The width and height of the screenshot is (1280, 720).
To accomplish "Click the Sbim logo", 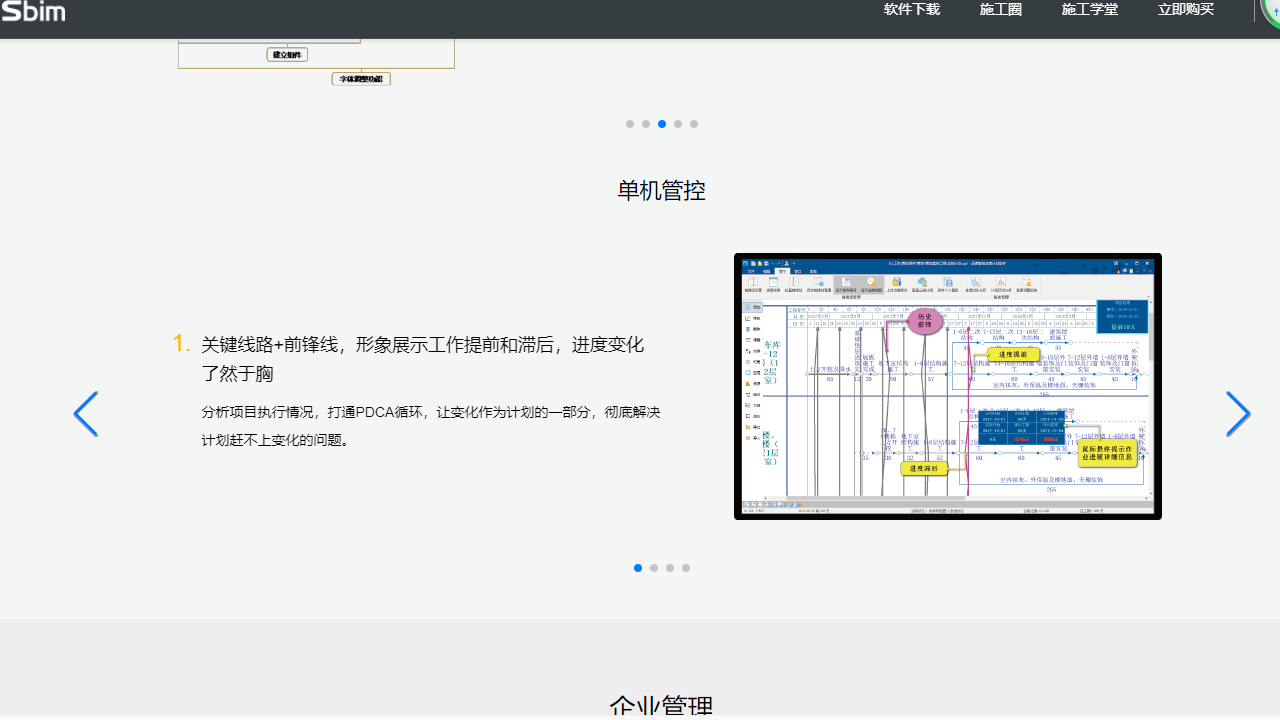I will 33,12.
